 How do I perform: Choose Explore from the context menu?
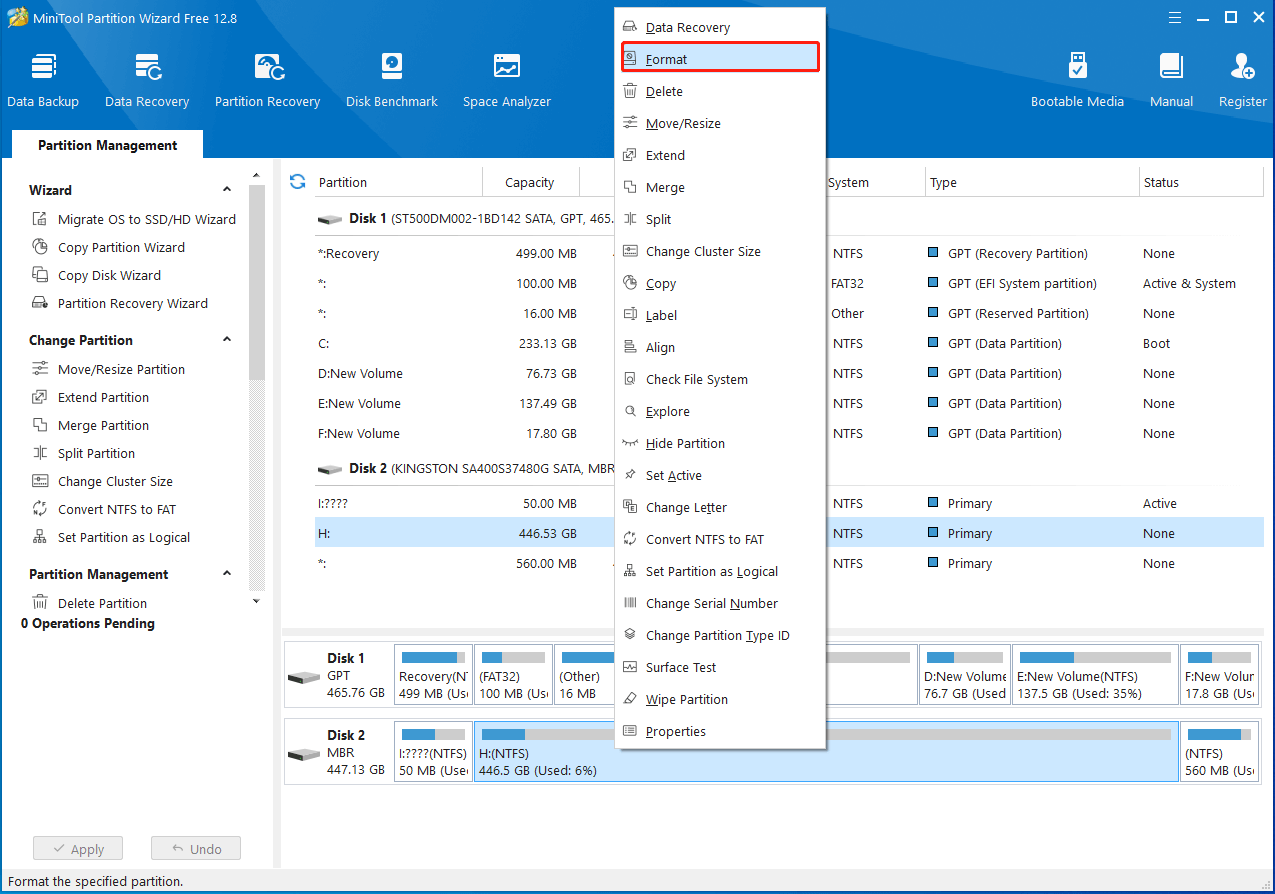pyautogui.click(x=720, y=411)
